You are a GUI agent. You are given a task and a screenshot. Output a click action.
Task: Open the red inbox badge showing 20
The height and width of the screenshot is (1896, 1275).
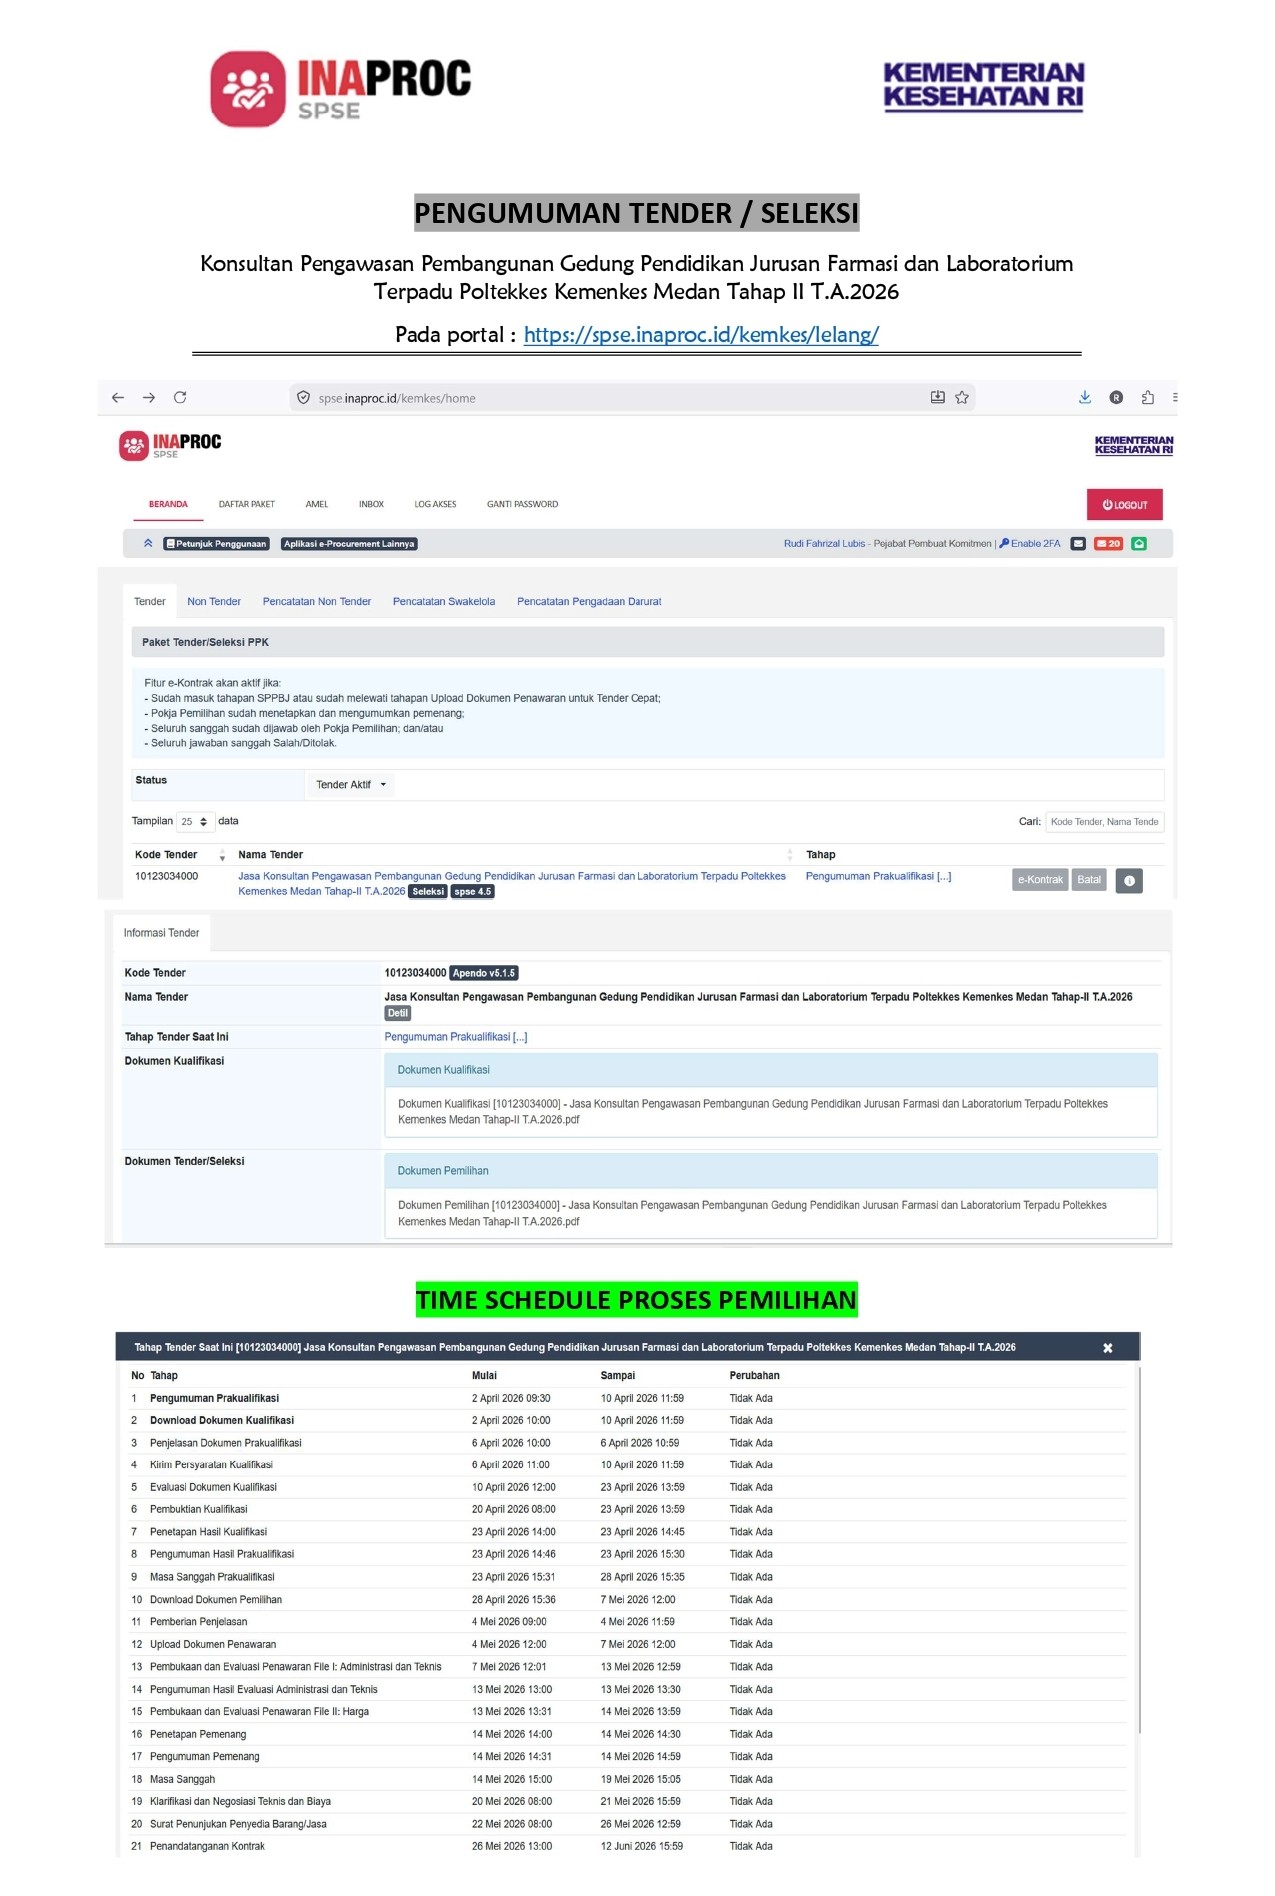(x=1108, y=544)
